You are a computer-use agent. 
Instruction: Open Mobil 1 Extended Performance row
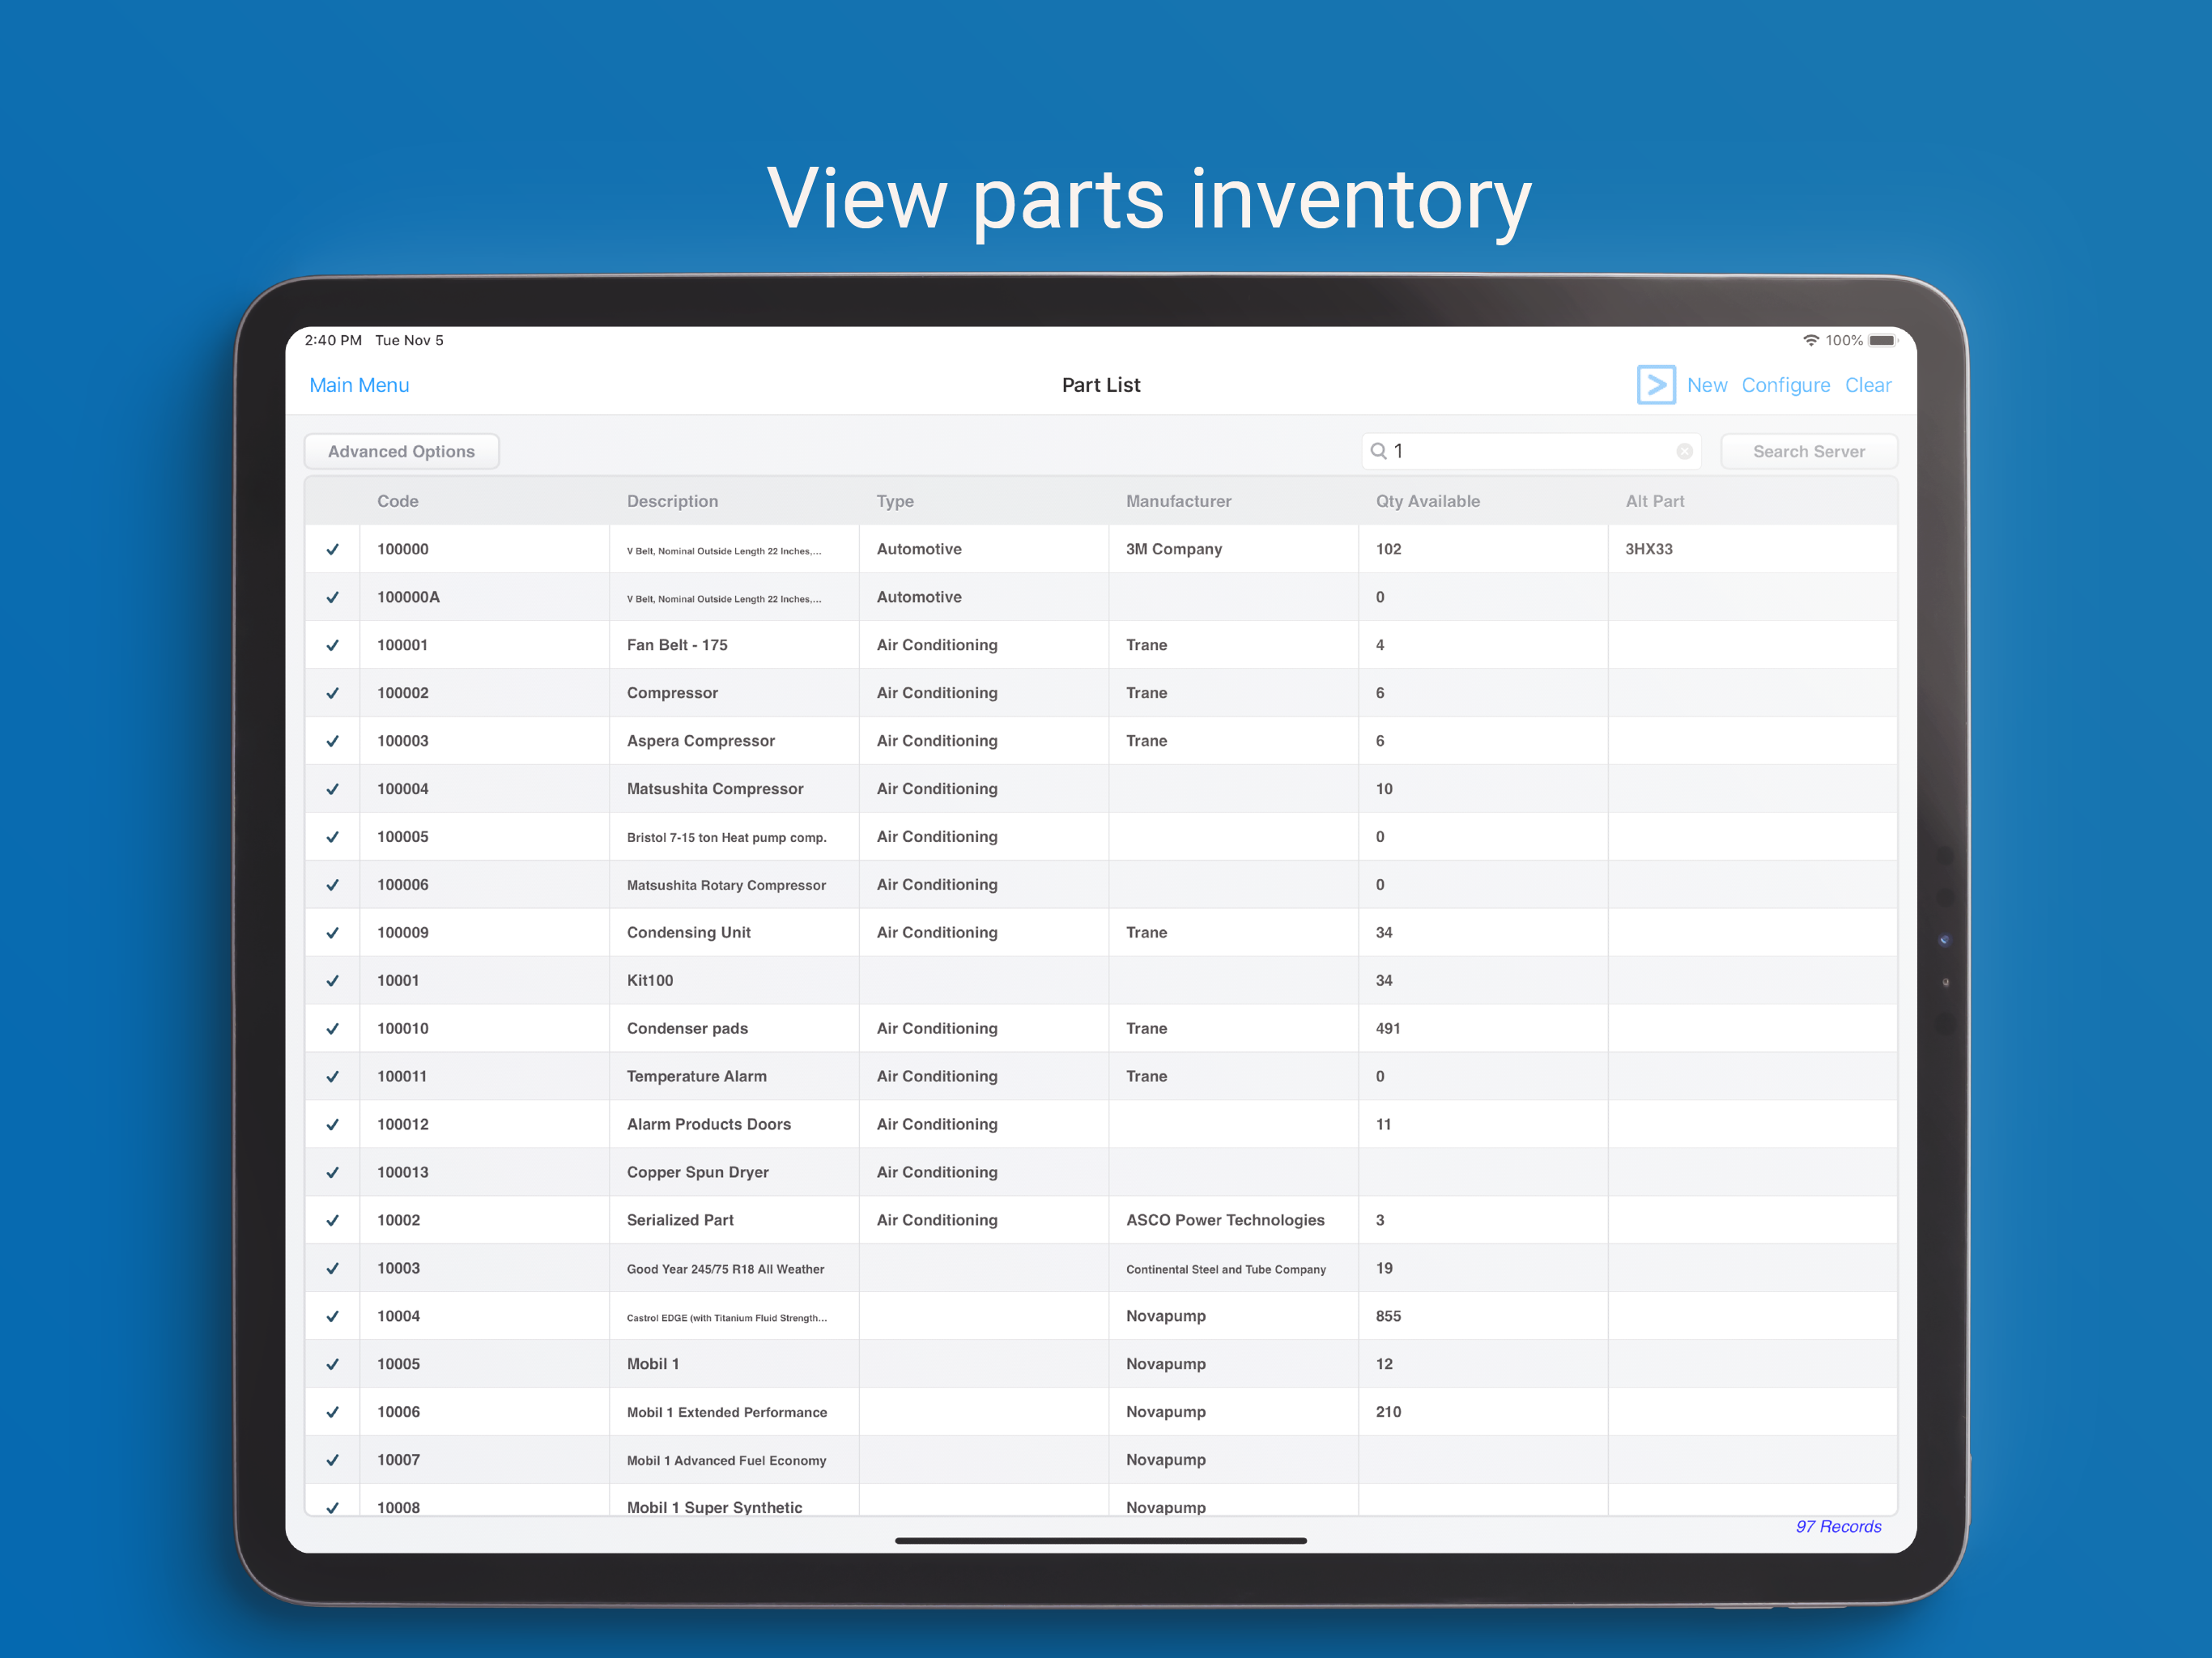1101,1412
